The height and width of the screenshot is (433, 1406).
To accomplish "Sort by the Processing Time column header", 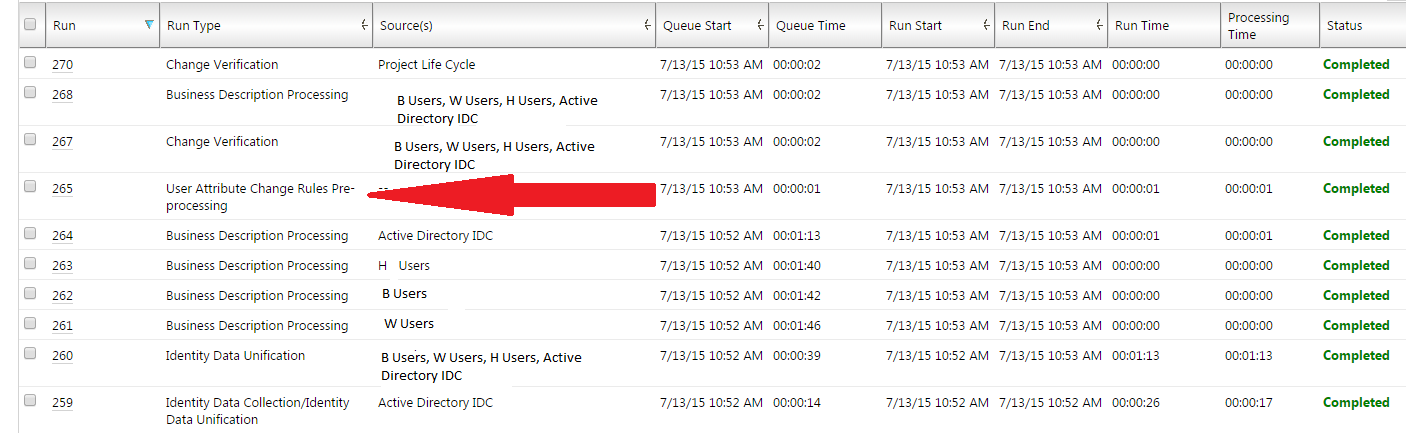I will click(x=1258, y=26).
